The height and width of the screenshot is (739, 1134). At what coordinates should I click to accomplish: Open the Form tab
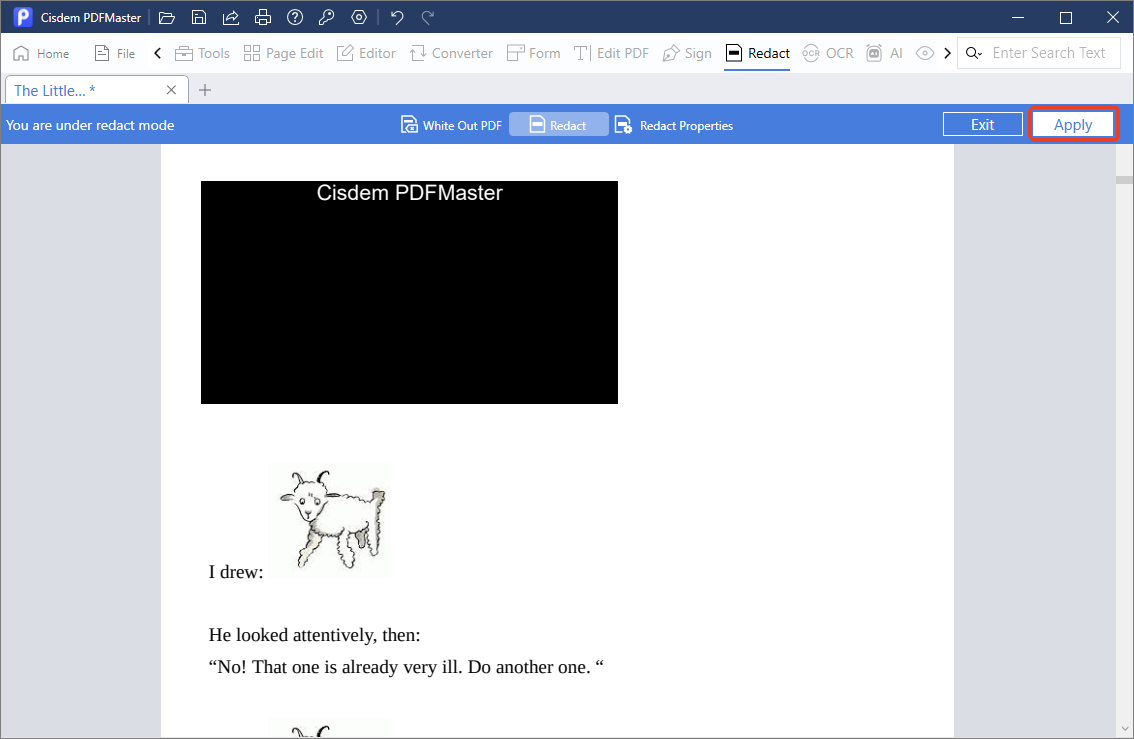(x=534, y=54)
